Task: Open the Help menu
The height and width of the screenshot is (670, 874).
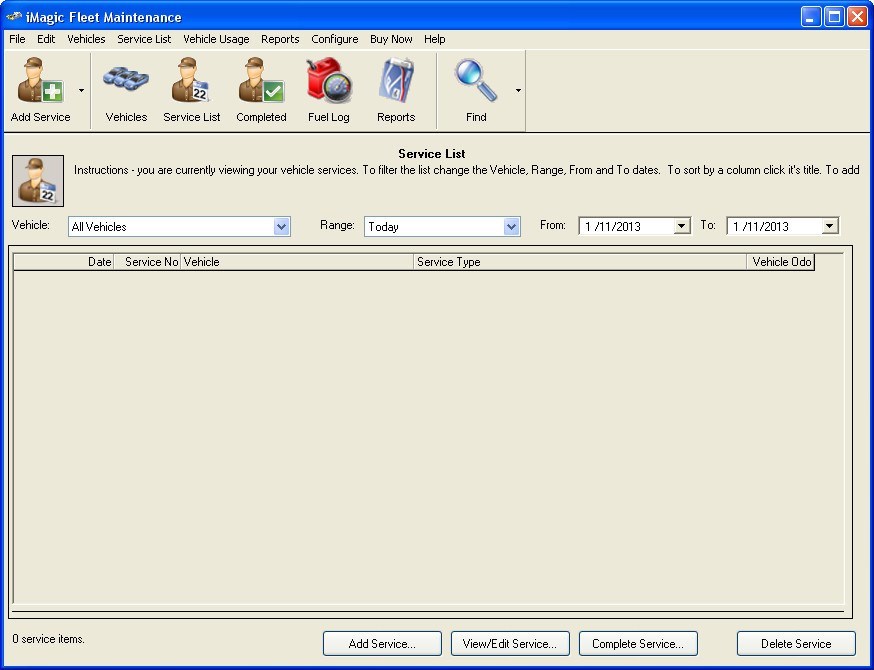Action: (x=434, y=39)
